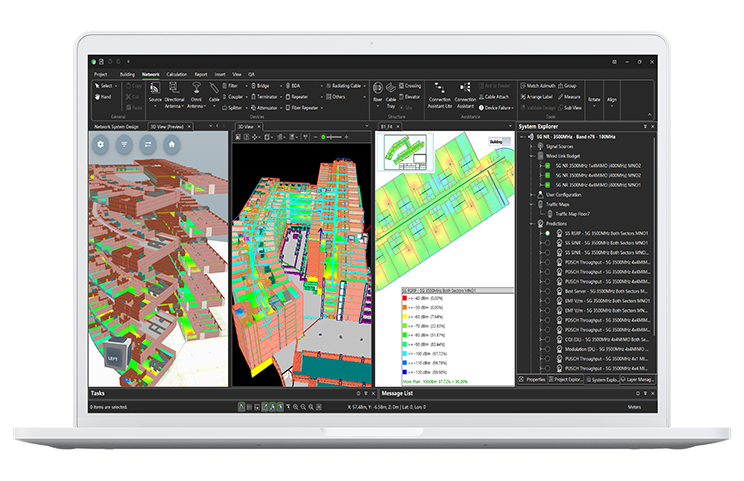
Task: Click the swap arrows button in 3D preview
Action: 148,144
